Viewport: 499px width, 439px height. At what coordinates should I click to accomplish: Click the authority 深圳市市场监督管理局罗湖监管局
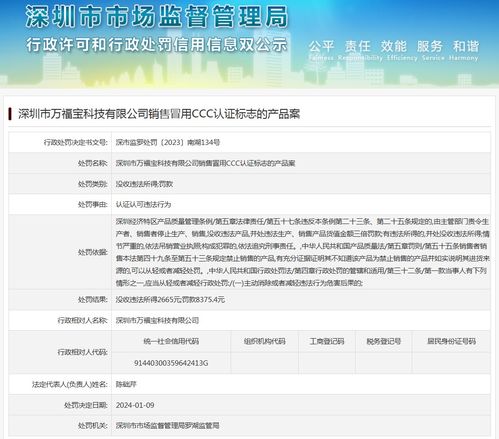click(x=167, y=426)
